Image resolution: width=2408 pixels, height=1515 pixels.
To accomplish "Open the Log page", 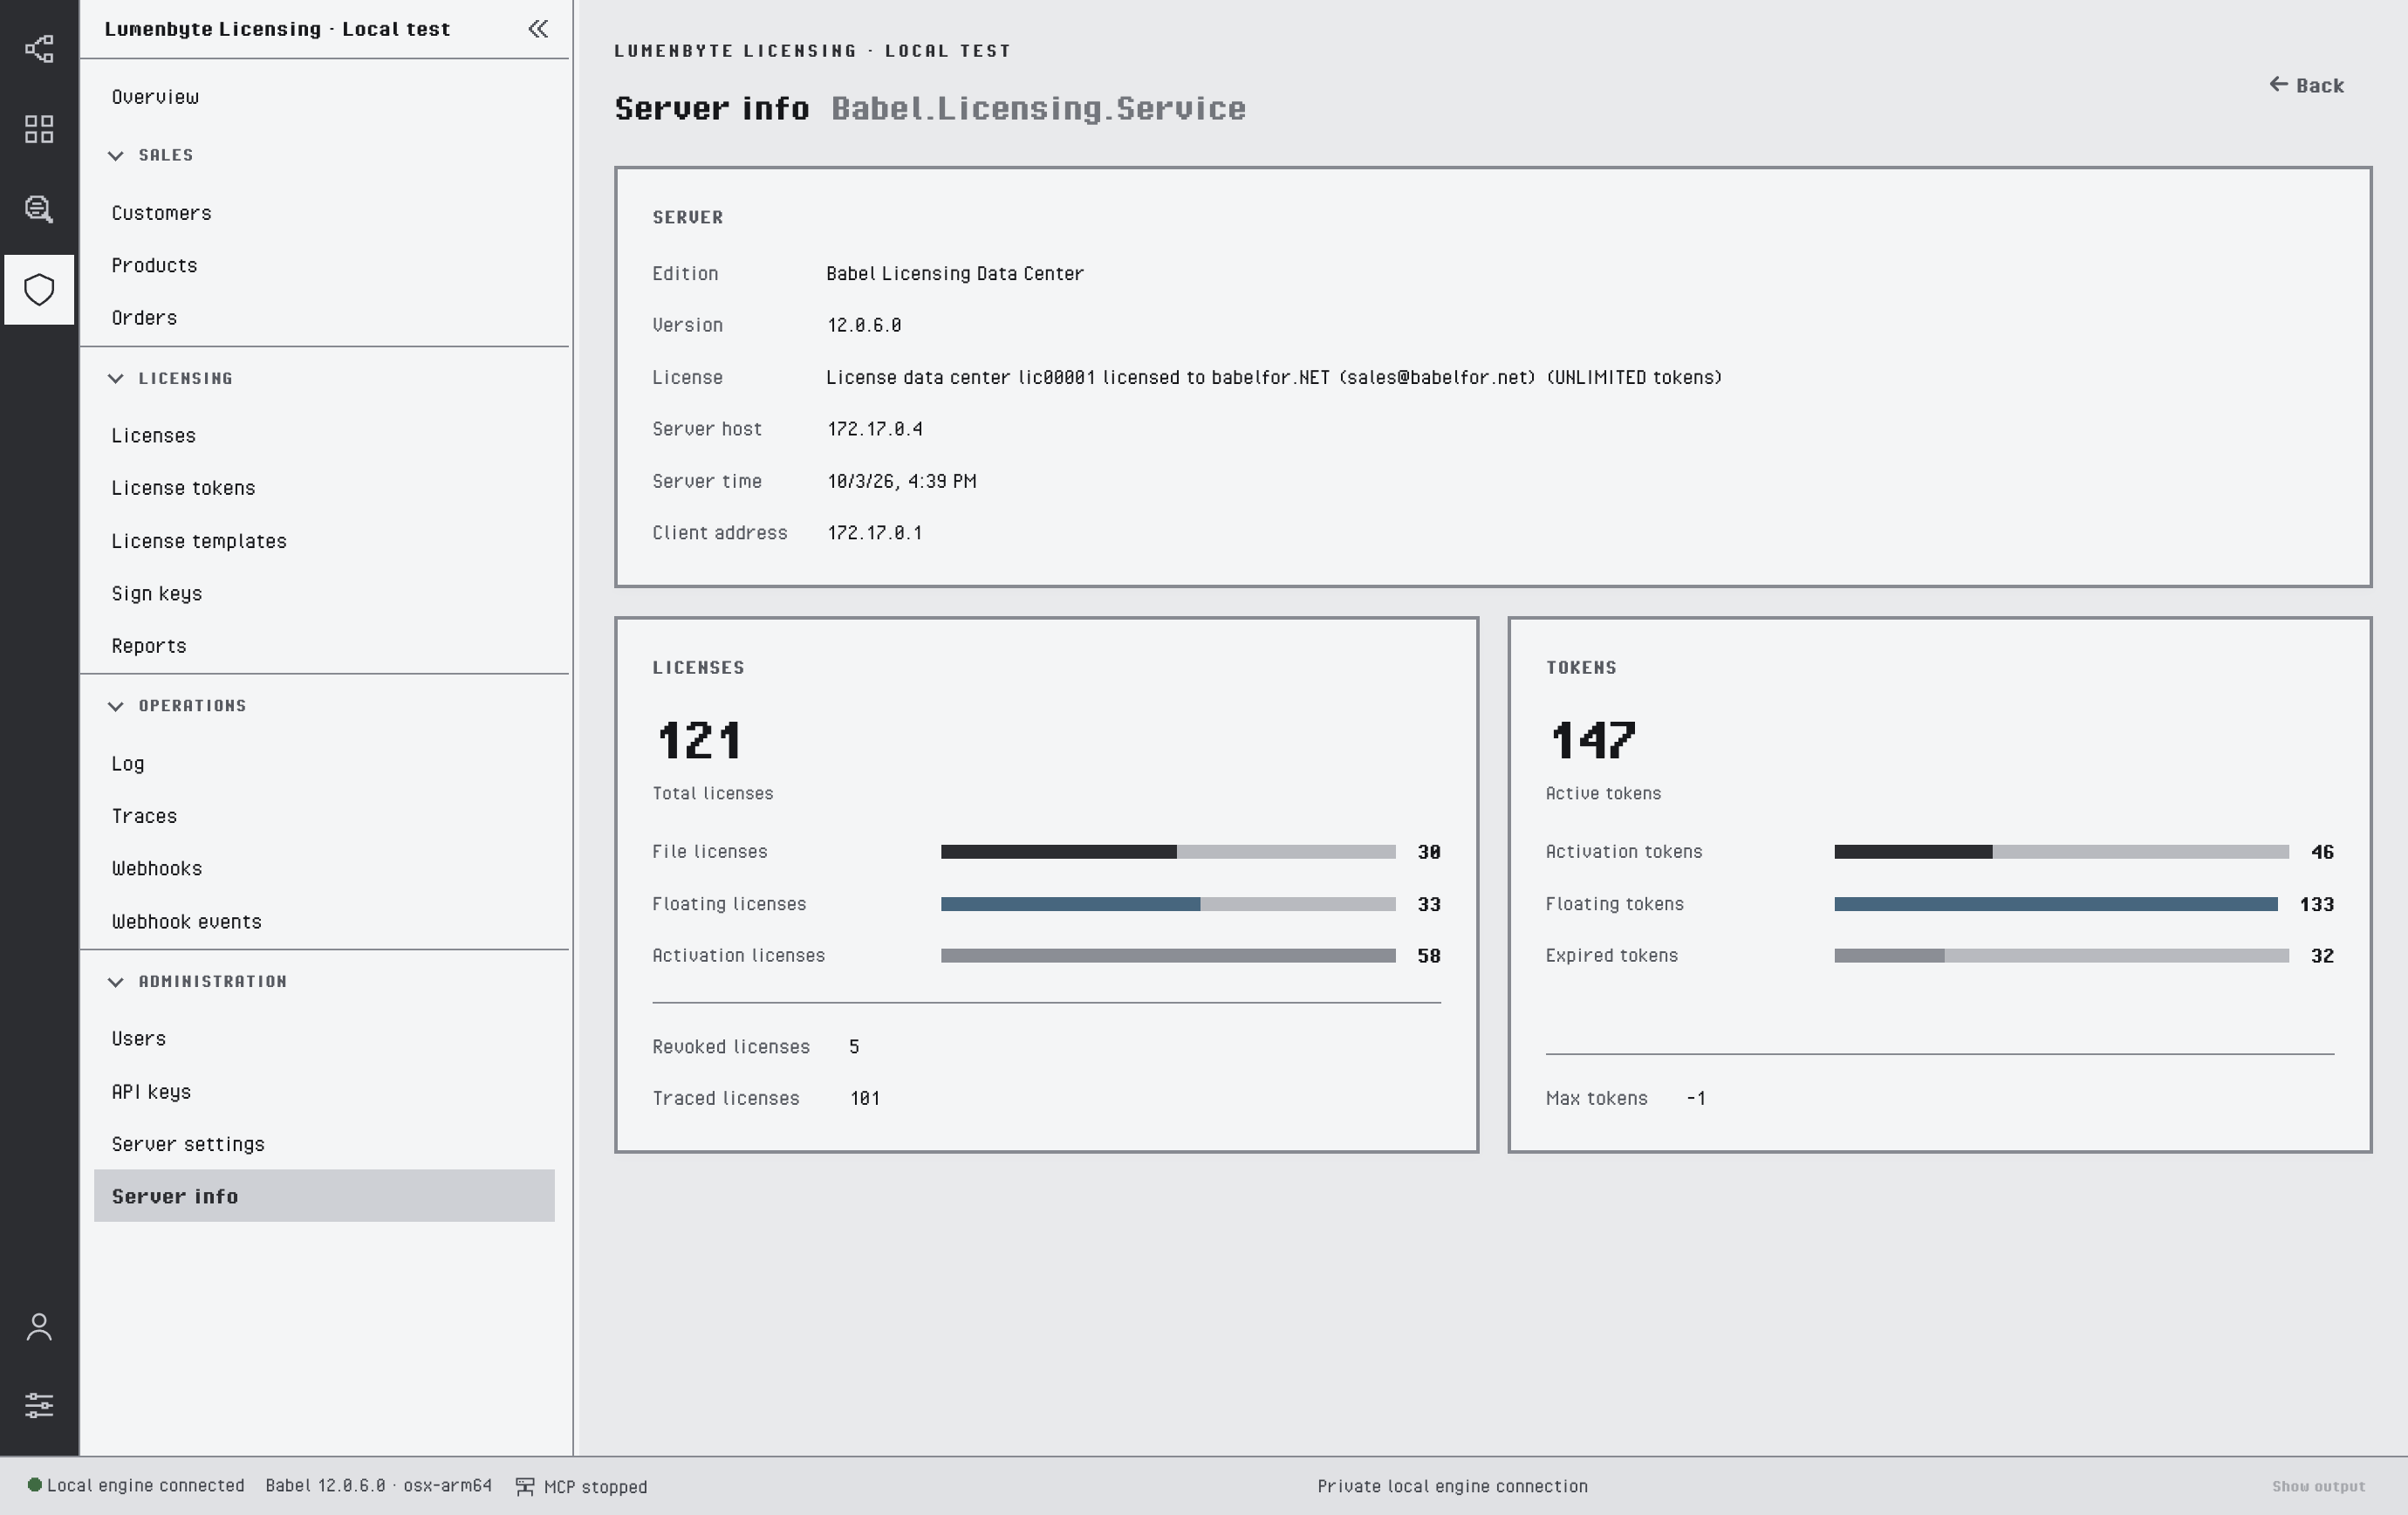I will point(324,764).
